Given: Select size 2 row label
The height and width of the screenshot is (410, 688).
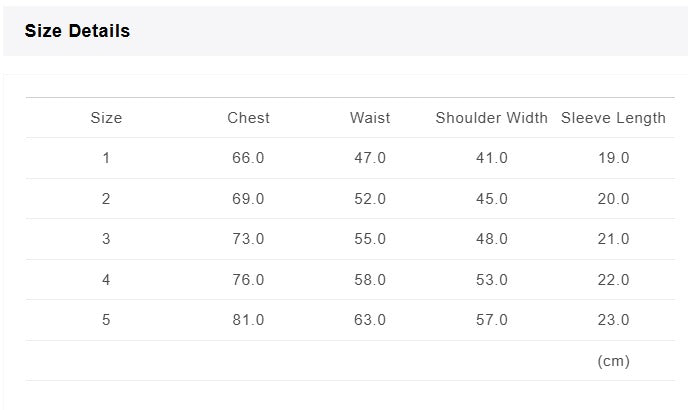Looking at the screenshot, I should pyautogui.click(x=106, y=199).
